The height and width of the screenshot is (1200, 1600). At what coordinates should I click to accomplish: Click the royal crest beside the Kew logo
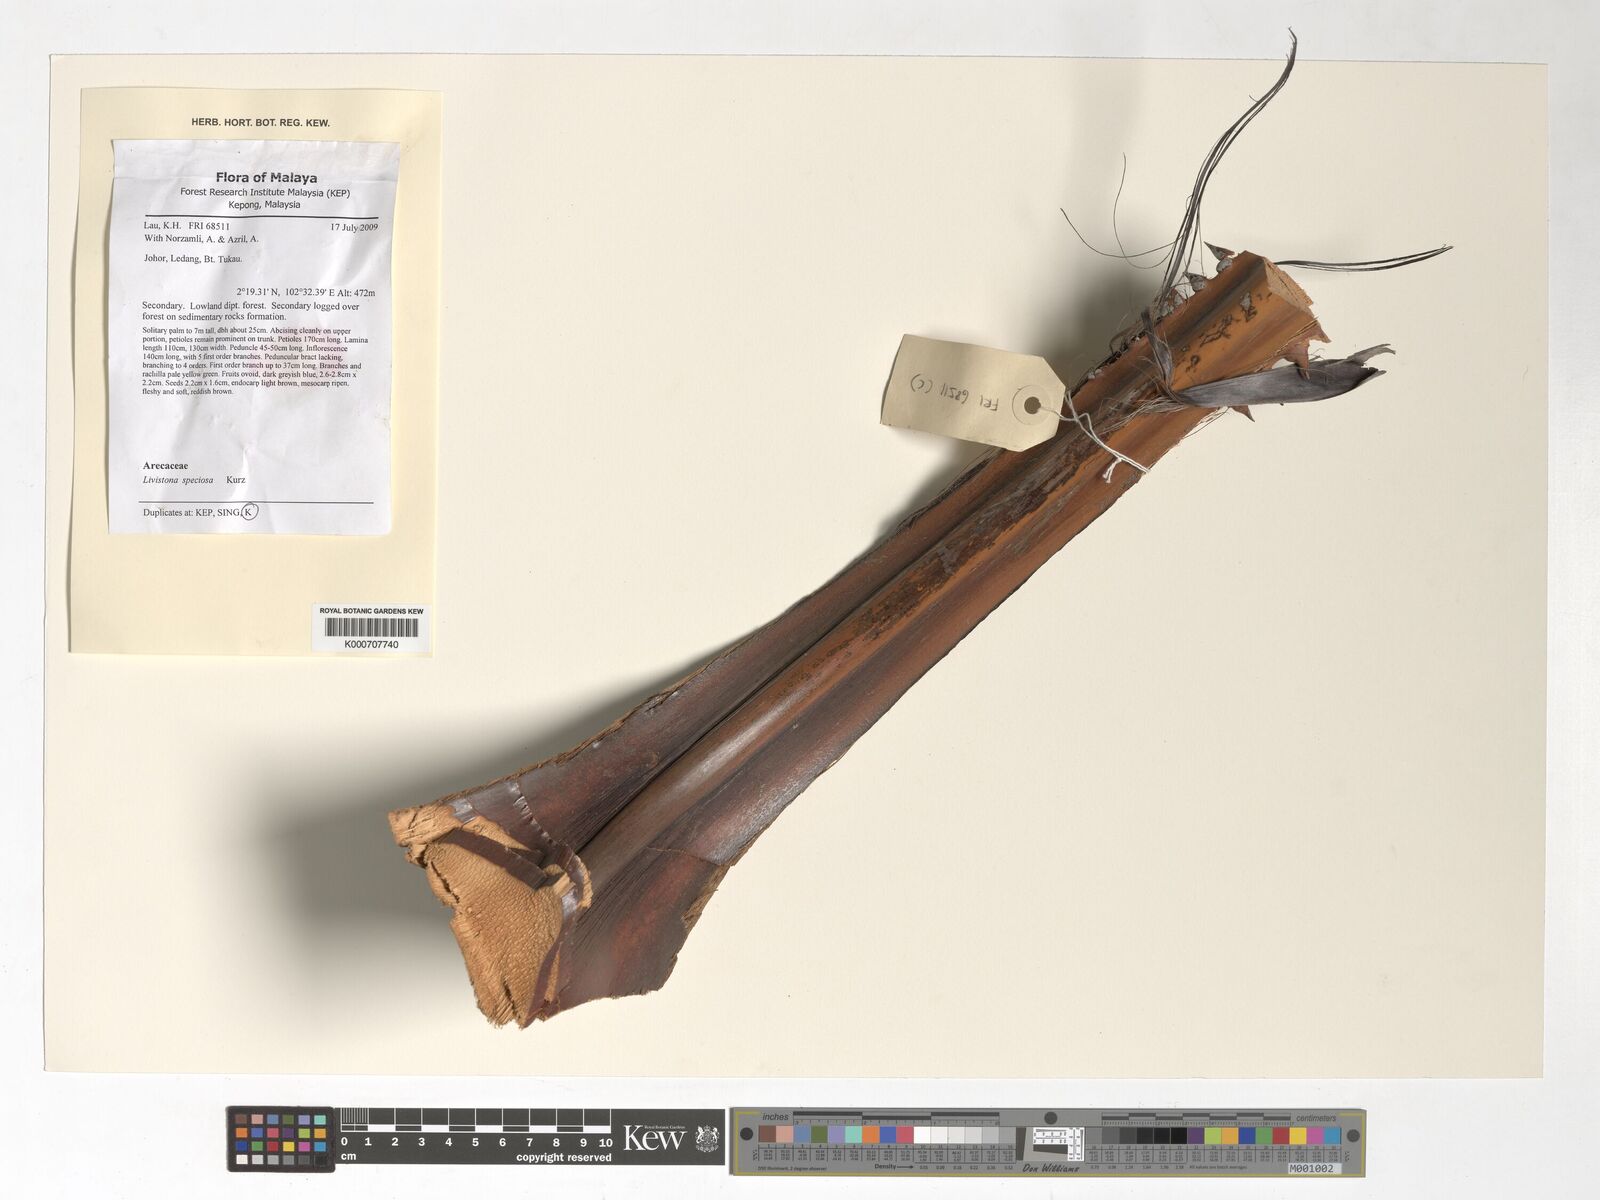[706, 1138]
